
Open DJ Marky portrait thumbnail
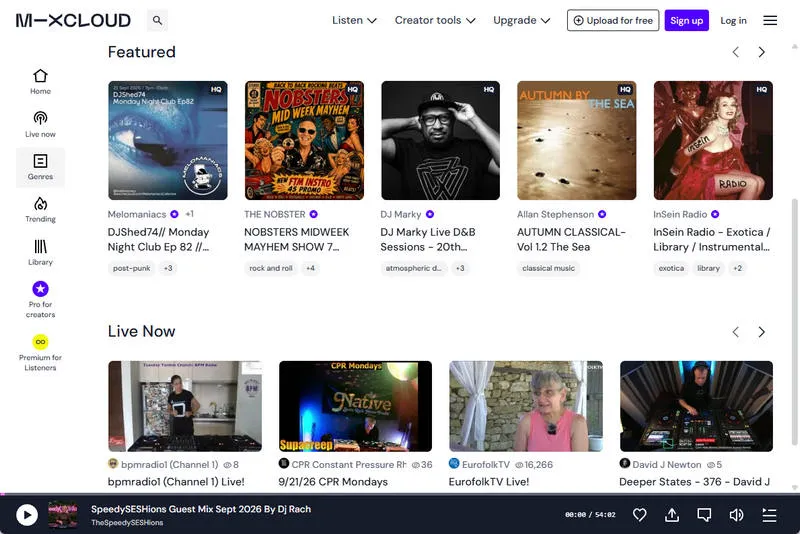pyautogui.click(x=440, y=140)
